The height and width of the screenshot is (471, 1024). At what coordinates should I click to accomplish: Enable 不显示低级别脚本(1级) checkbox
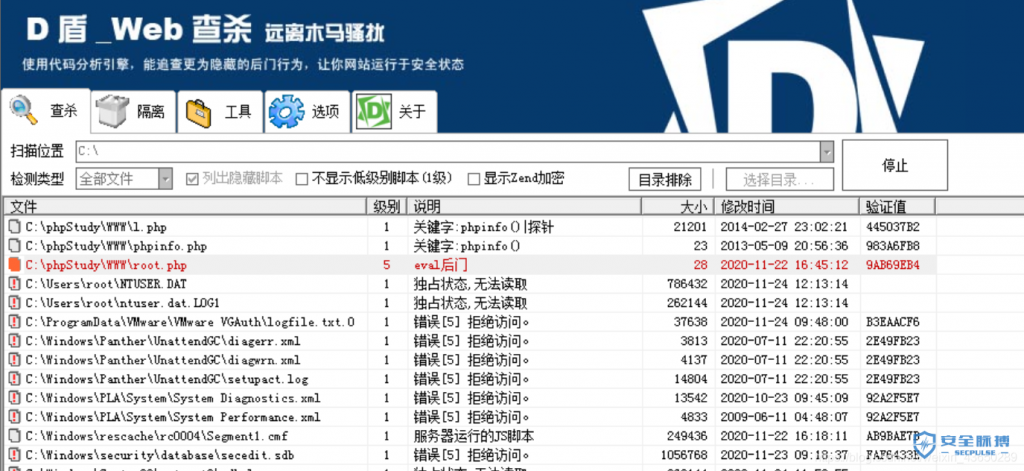click(302, 178)
